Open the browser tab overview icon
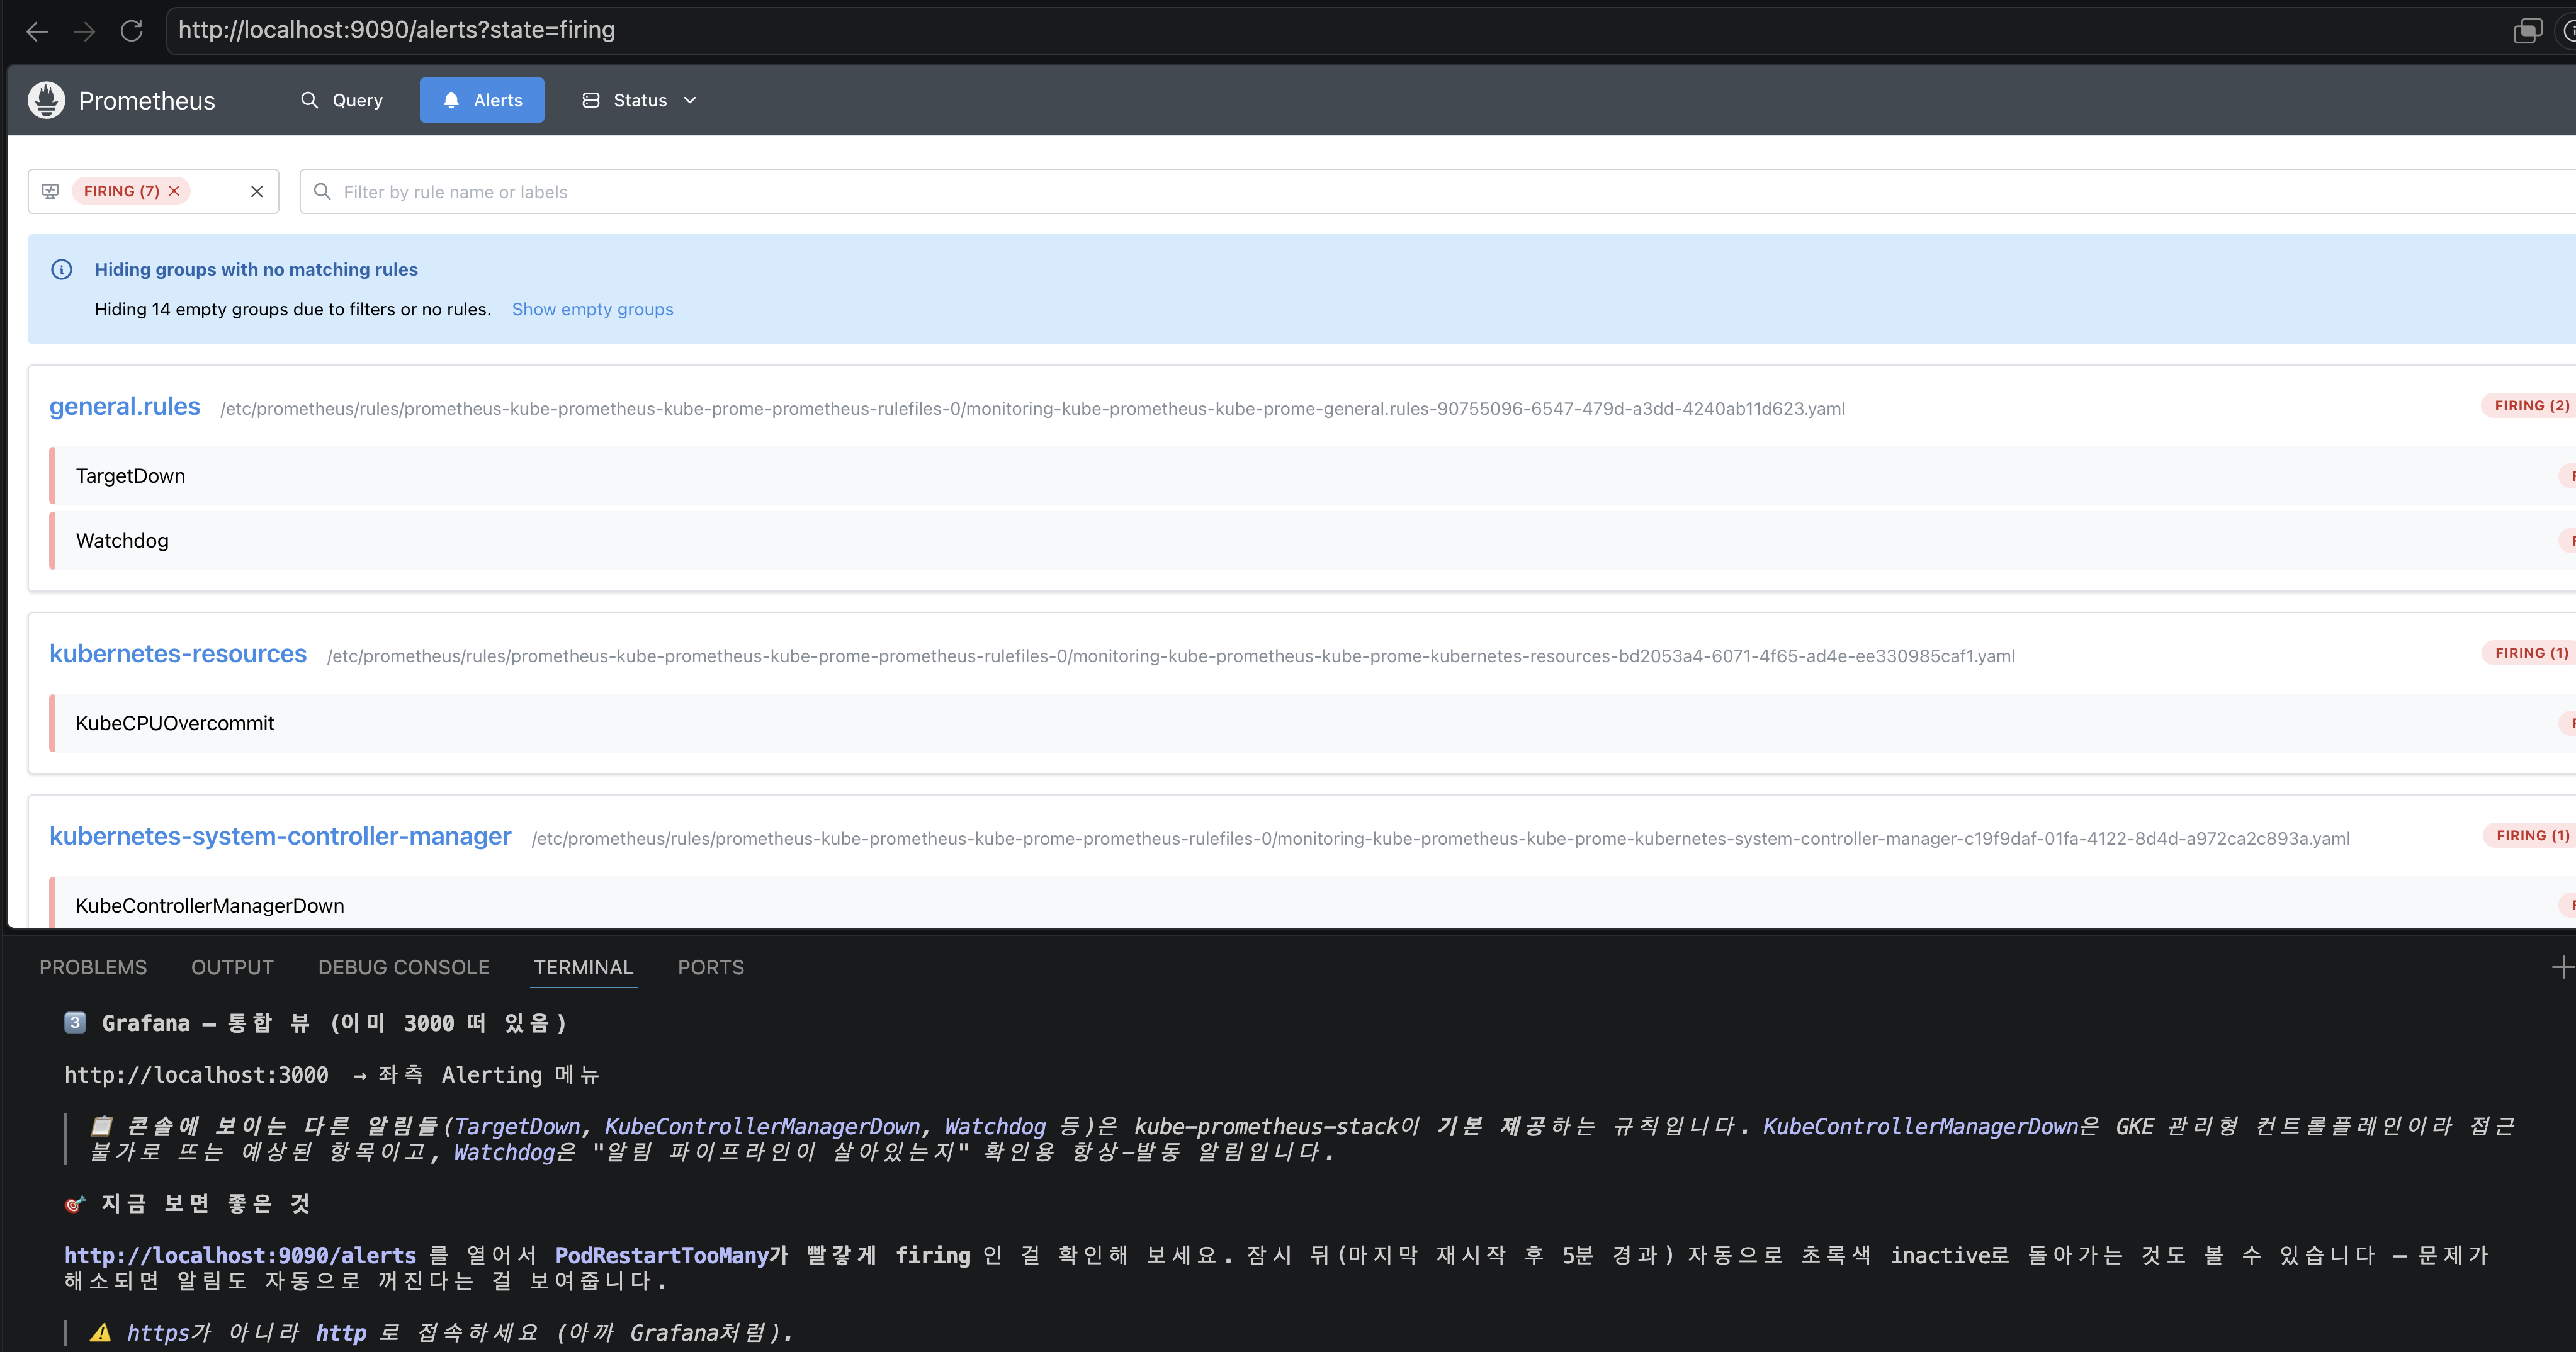Image resolution: width=2576 pixels, height=1352 pixels. pyautogui.click(x=2527, y=31)
